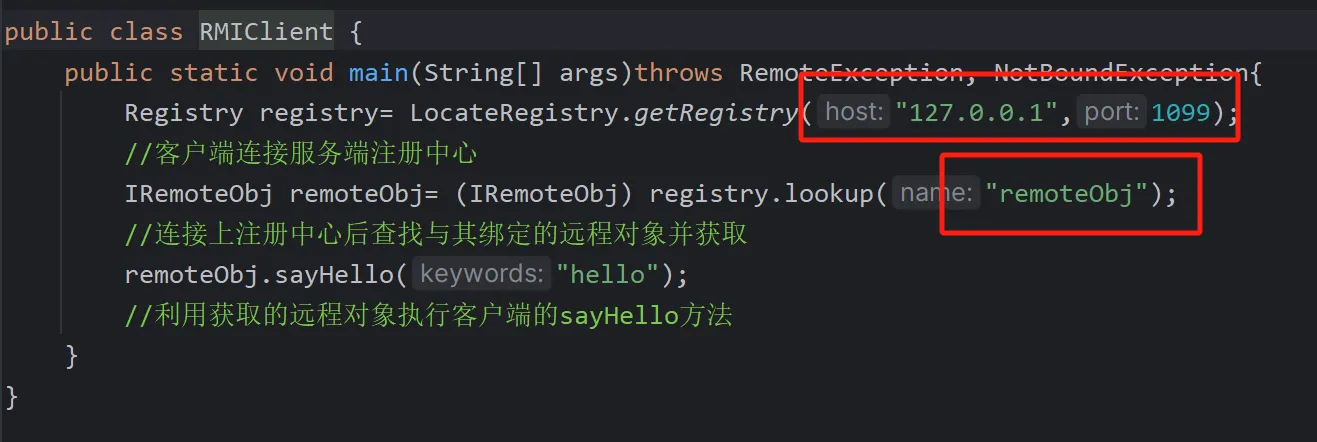Click the getRegistry method call
Image resolution: width=1317 pixels, height=442 pixels.
click(x=716, y=113)
